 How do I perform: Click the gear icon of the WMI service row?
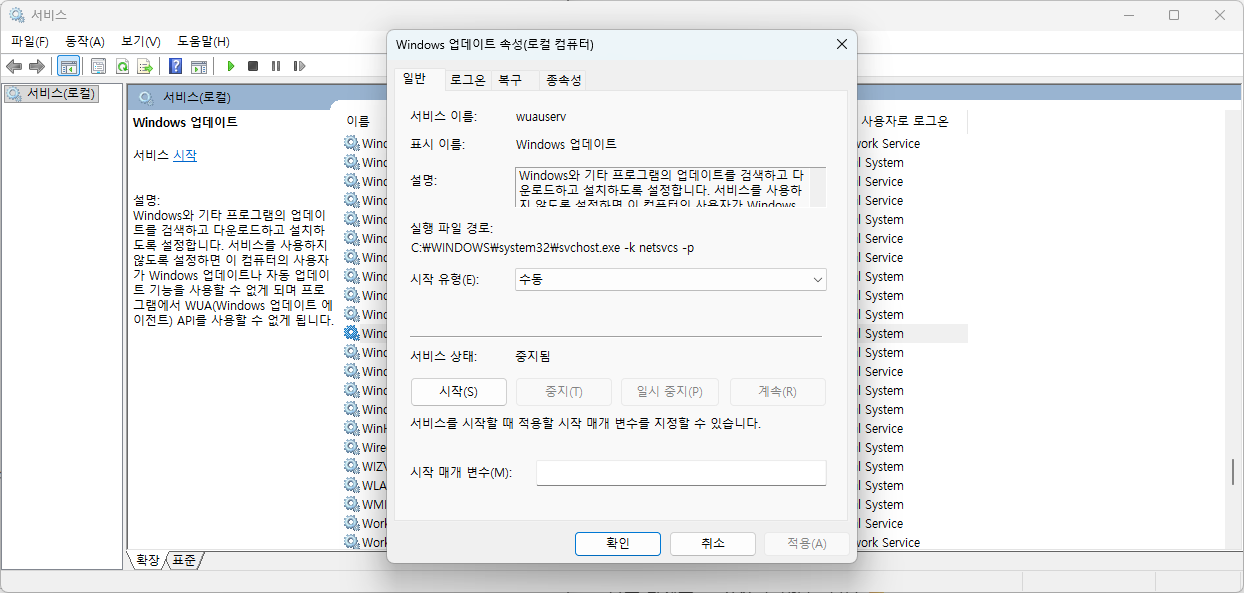(x=352, y=504)
